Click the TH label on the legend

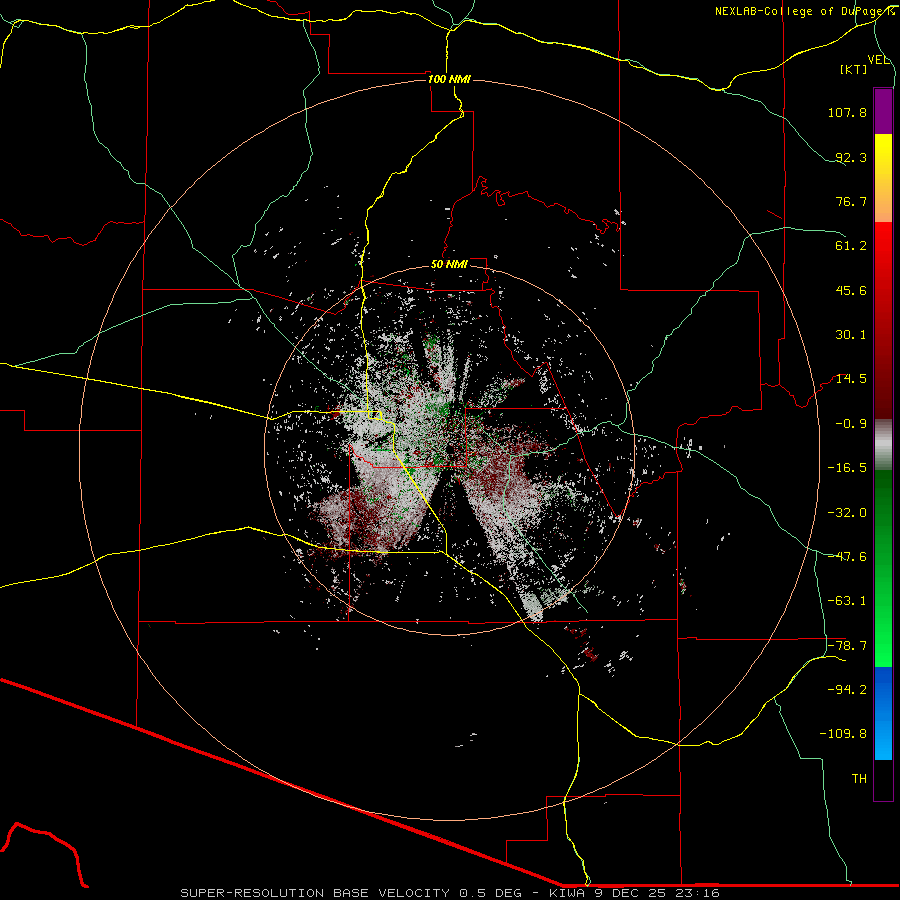pos(859,779)
